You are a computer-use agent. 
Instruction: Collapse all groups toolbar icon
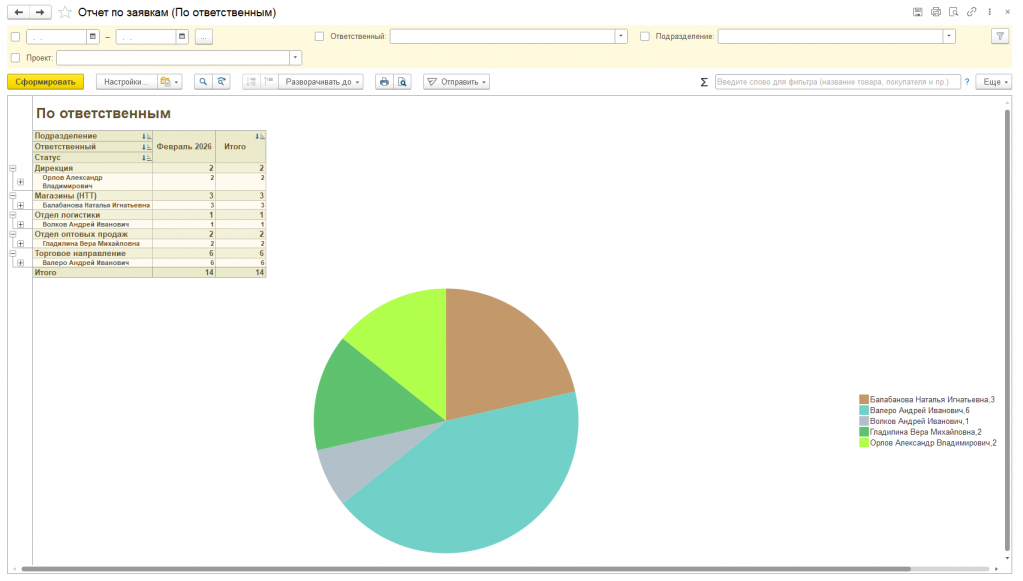click(251, 82)
